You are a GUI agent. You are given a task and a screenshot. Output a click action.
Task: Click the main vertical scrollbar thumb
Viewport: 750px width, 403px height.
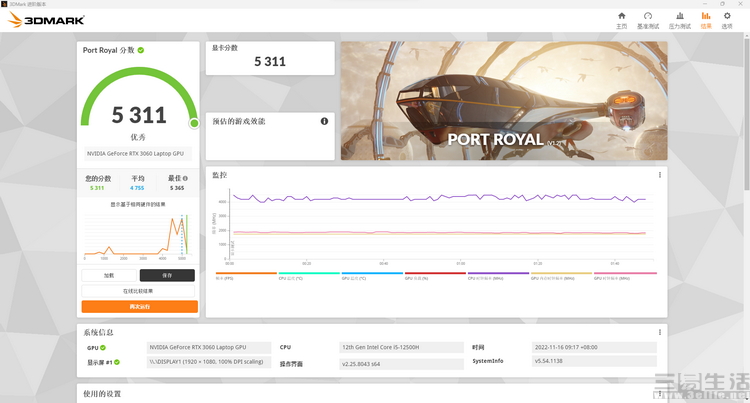click(747, 114)
